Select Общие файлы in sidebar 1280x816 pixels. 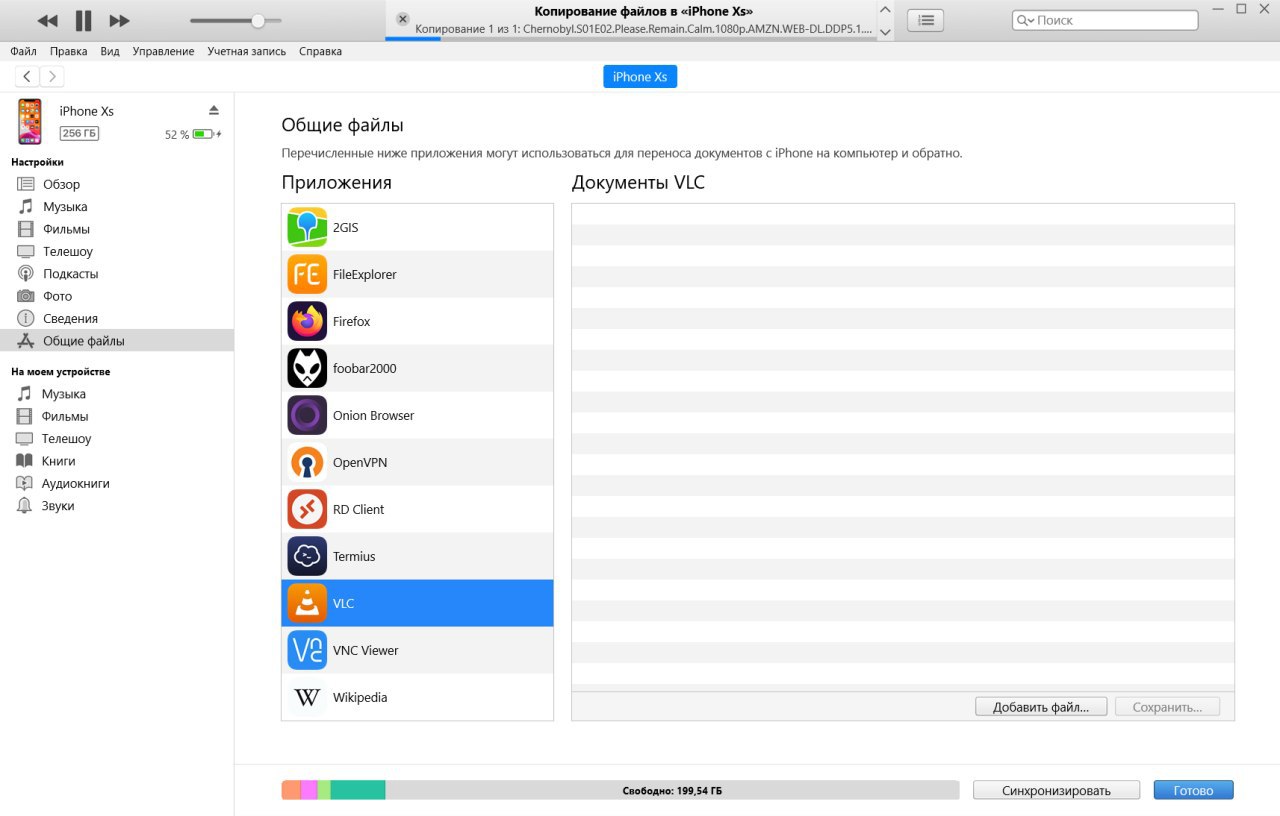tap(117, 341)
